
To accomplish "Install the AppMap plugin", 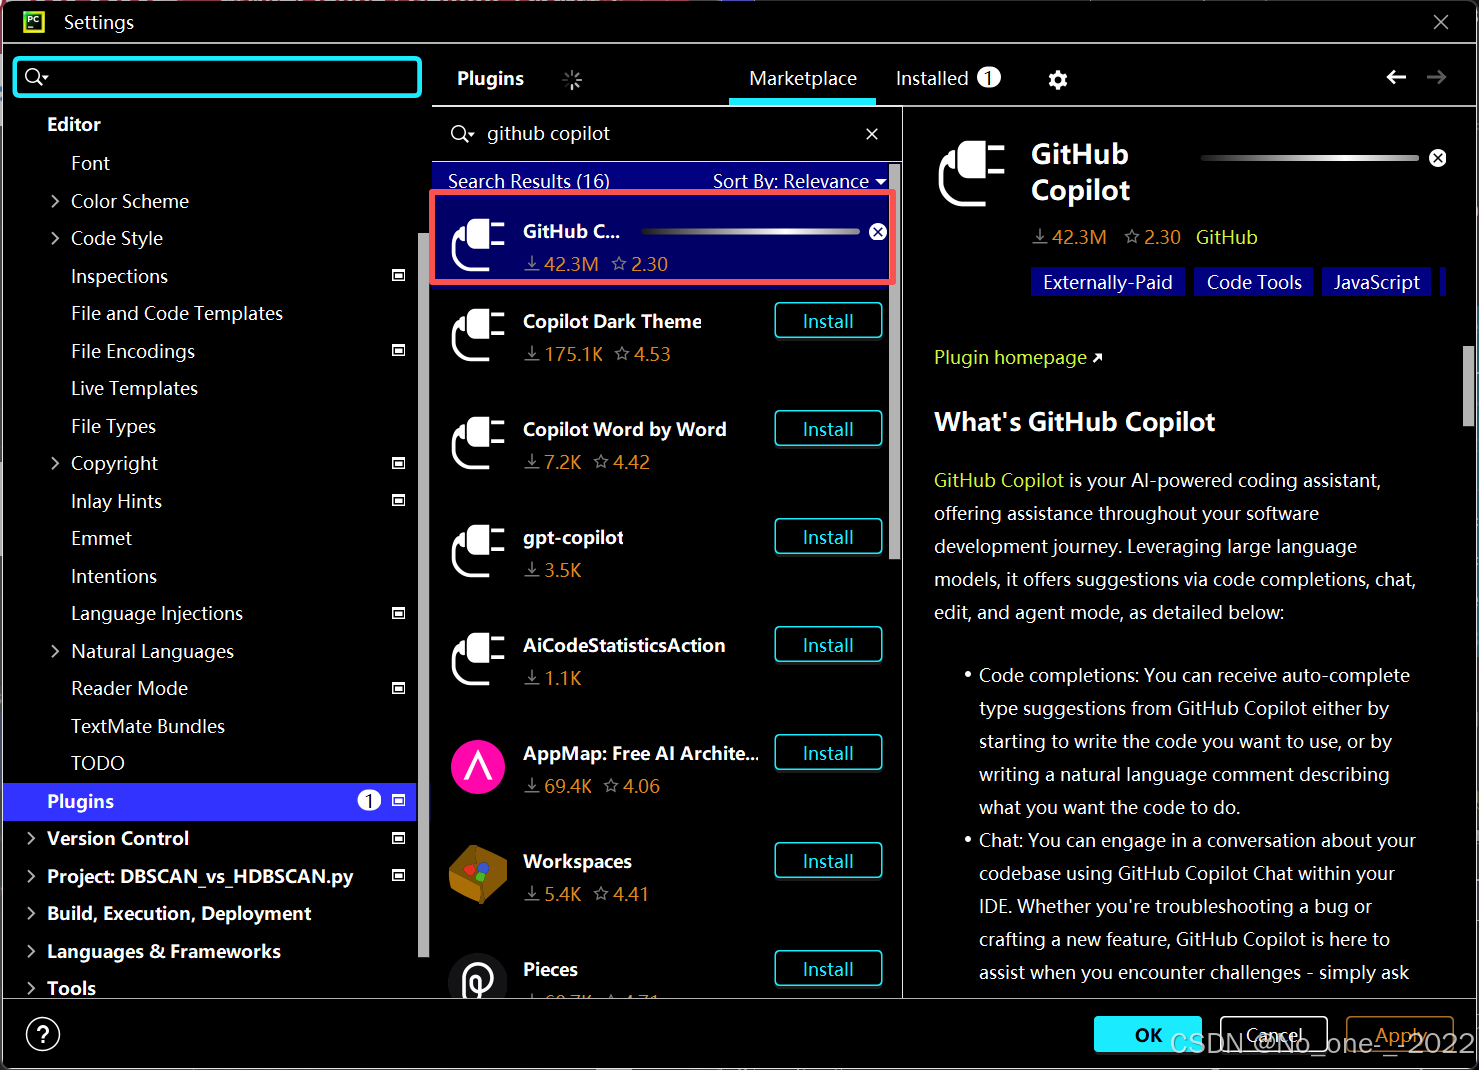I will pyautogui.click(x=828, y=753).
